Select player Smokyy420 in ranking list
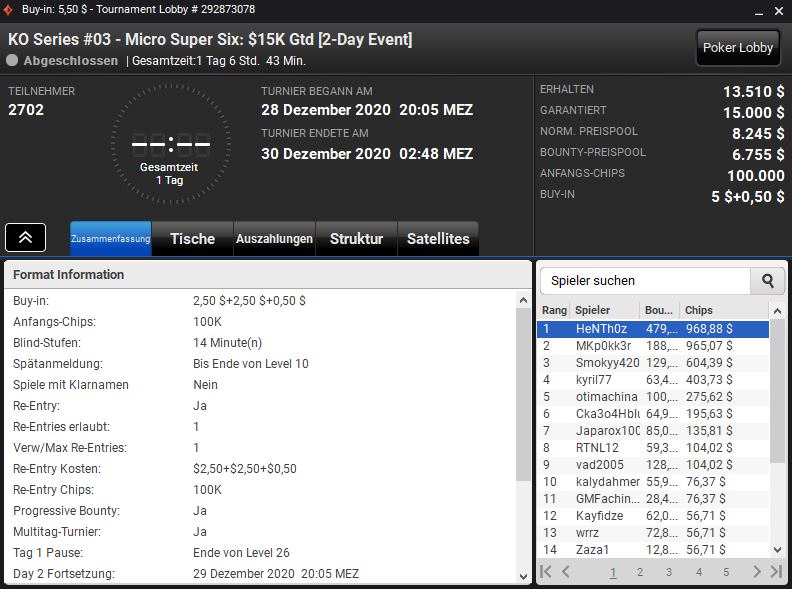792x589 pixels. pyautogui.click(x=606, y=362)
